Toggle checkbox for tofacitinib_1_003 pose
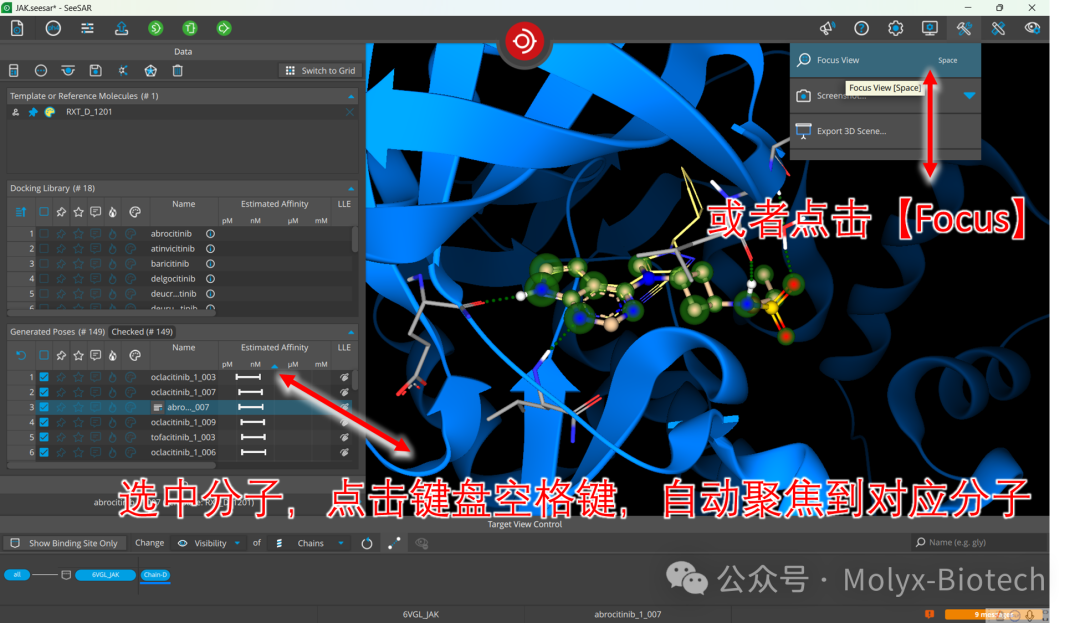This screenshot has height=623, width=1080. click(44, 437)
